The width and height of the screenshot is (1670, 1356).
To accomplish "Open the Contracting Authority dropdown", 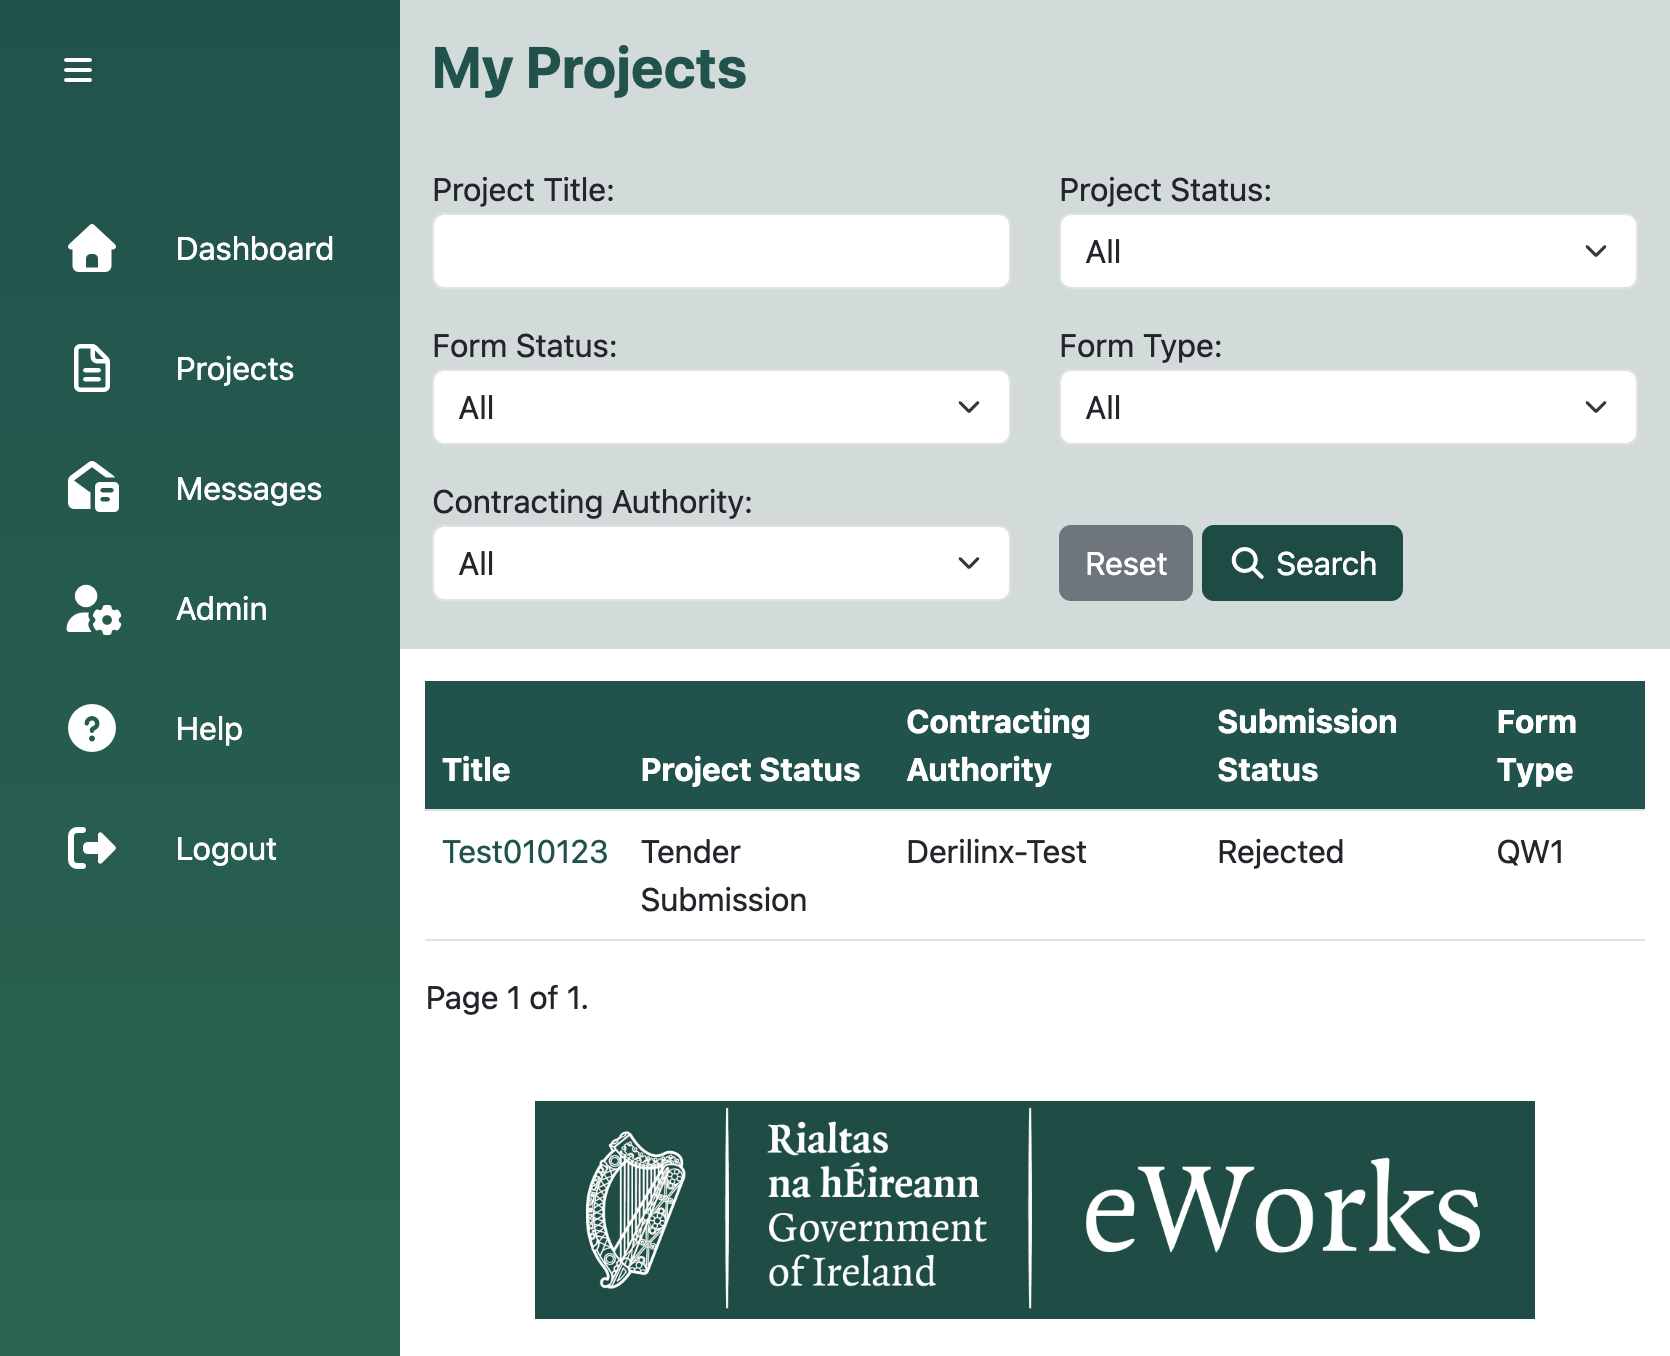I will point(721,563).
